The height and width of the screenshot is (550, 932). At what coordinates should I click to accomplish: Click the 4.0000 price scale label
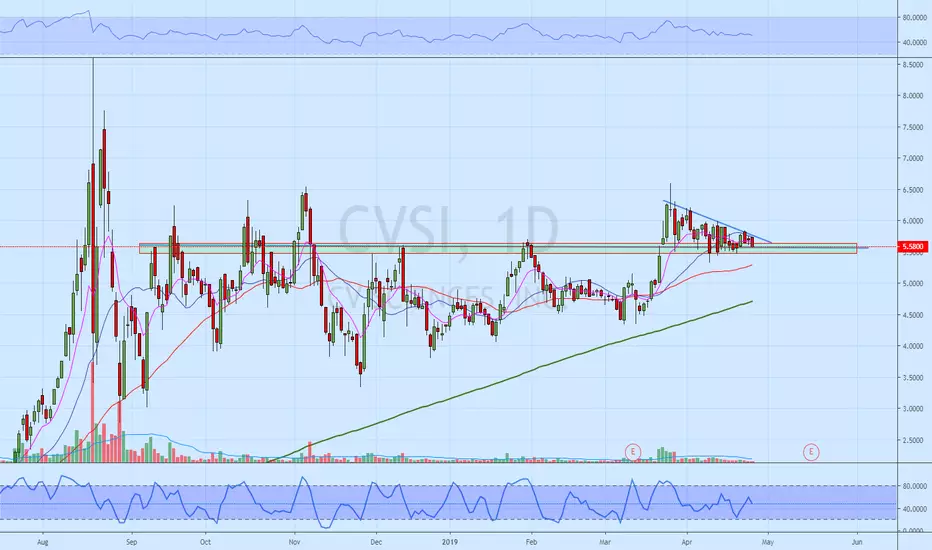pyautogui.click(x=912, y=346)
